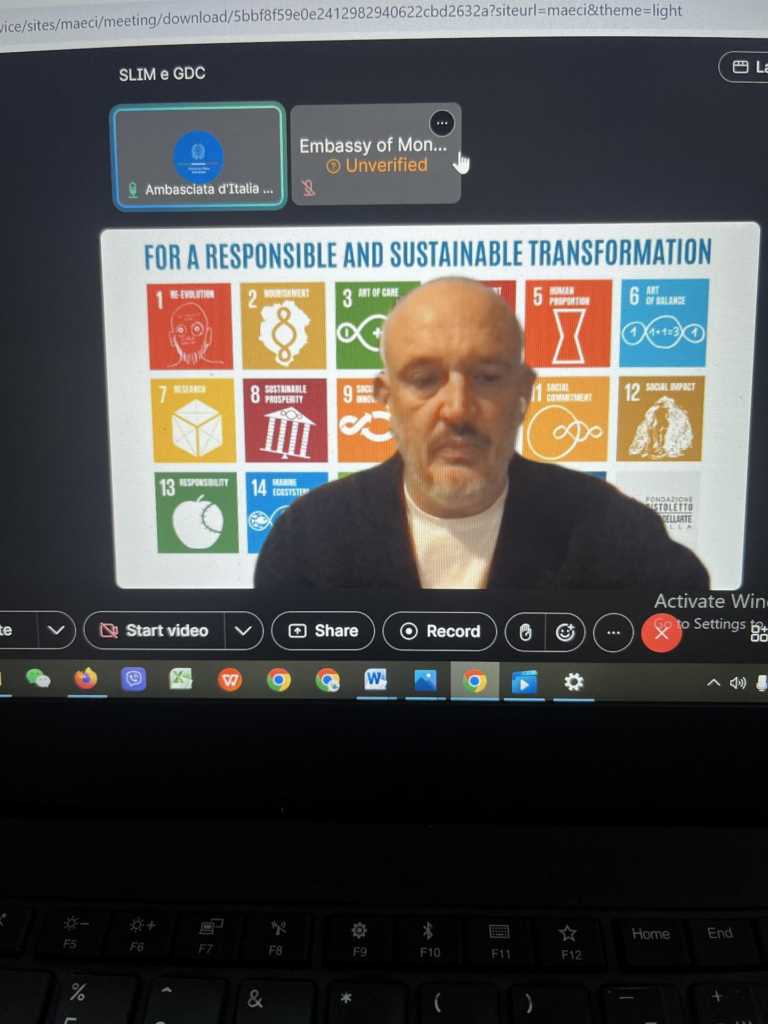Image resolution: width=768 pixels, height=1024 pixels.
Task: Click the Share button
Action: [x=323, y=630]
